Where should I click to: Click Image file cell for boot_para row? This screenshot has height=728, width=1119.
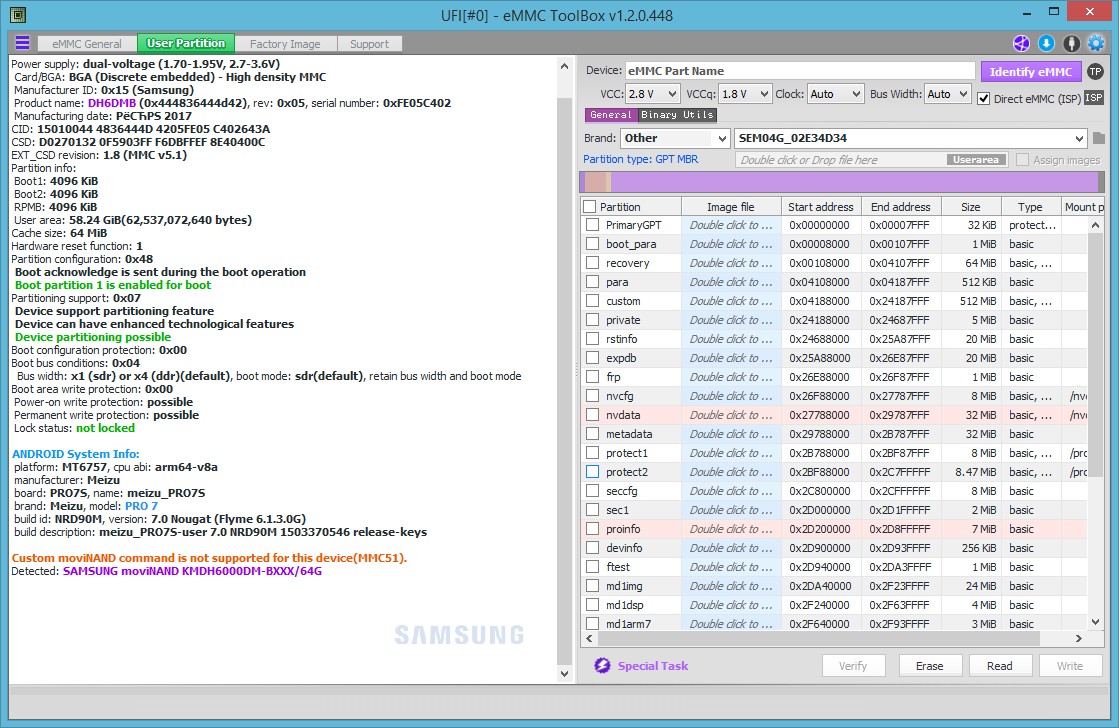point(731,244)
